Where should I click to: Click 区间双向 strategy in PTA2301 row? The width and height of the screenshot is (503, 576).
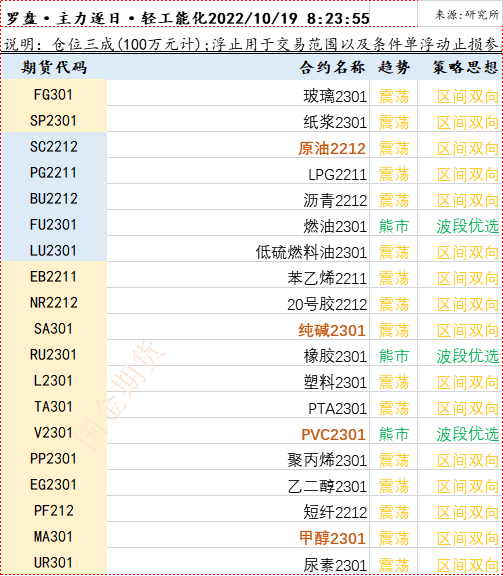(468, 408)
